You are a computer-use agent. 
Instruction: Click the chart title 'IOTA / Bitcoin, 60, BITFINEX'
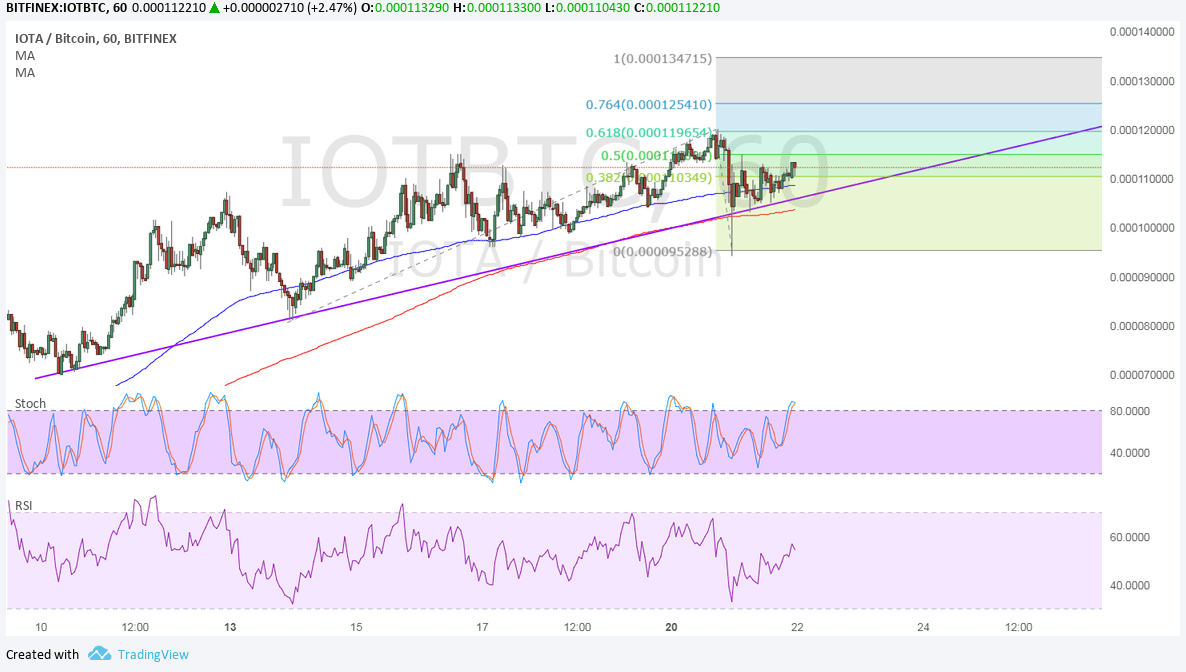click(x=96, y=39)
